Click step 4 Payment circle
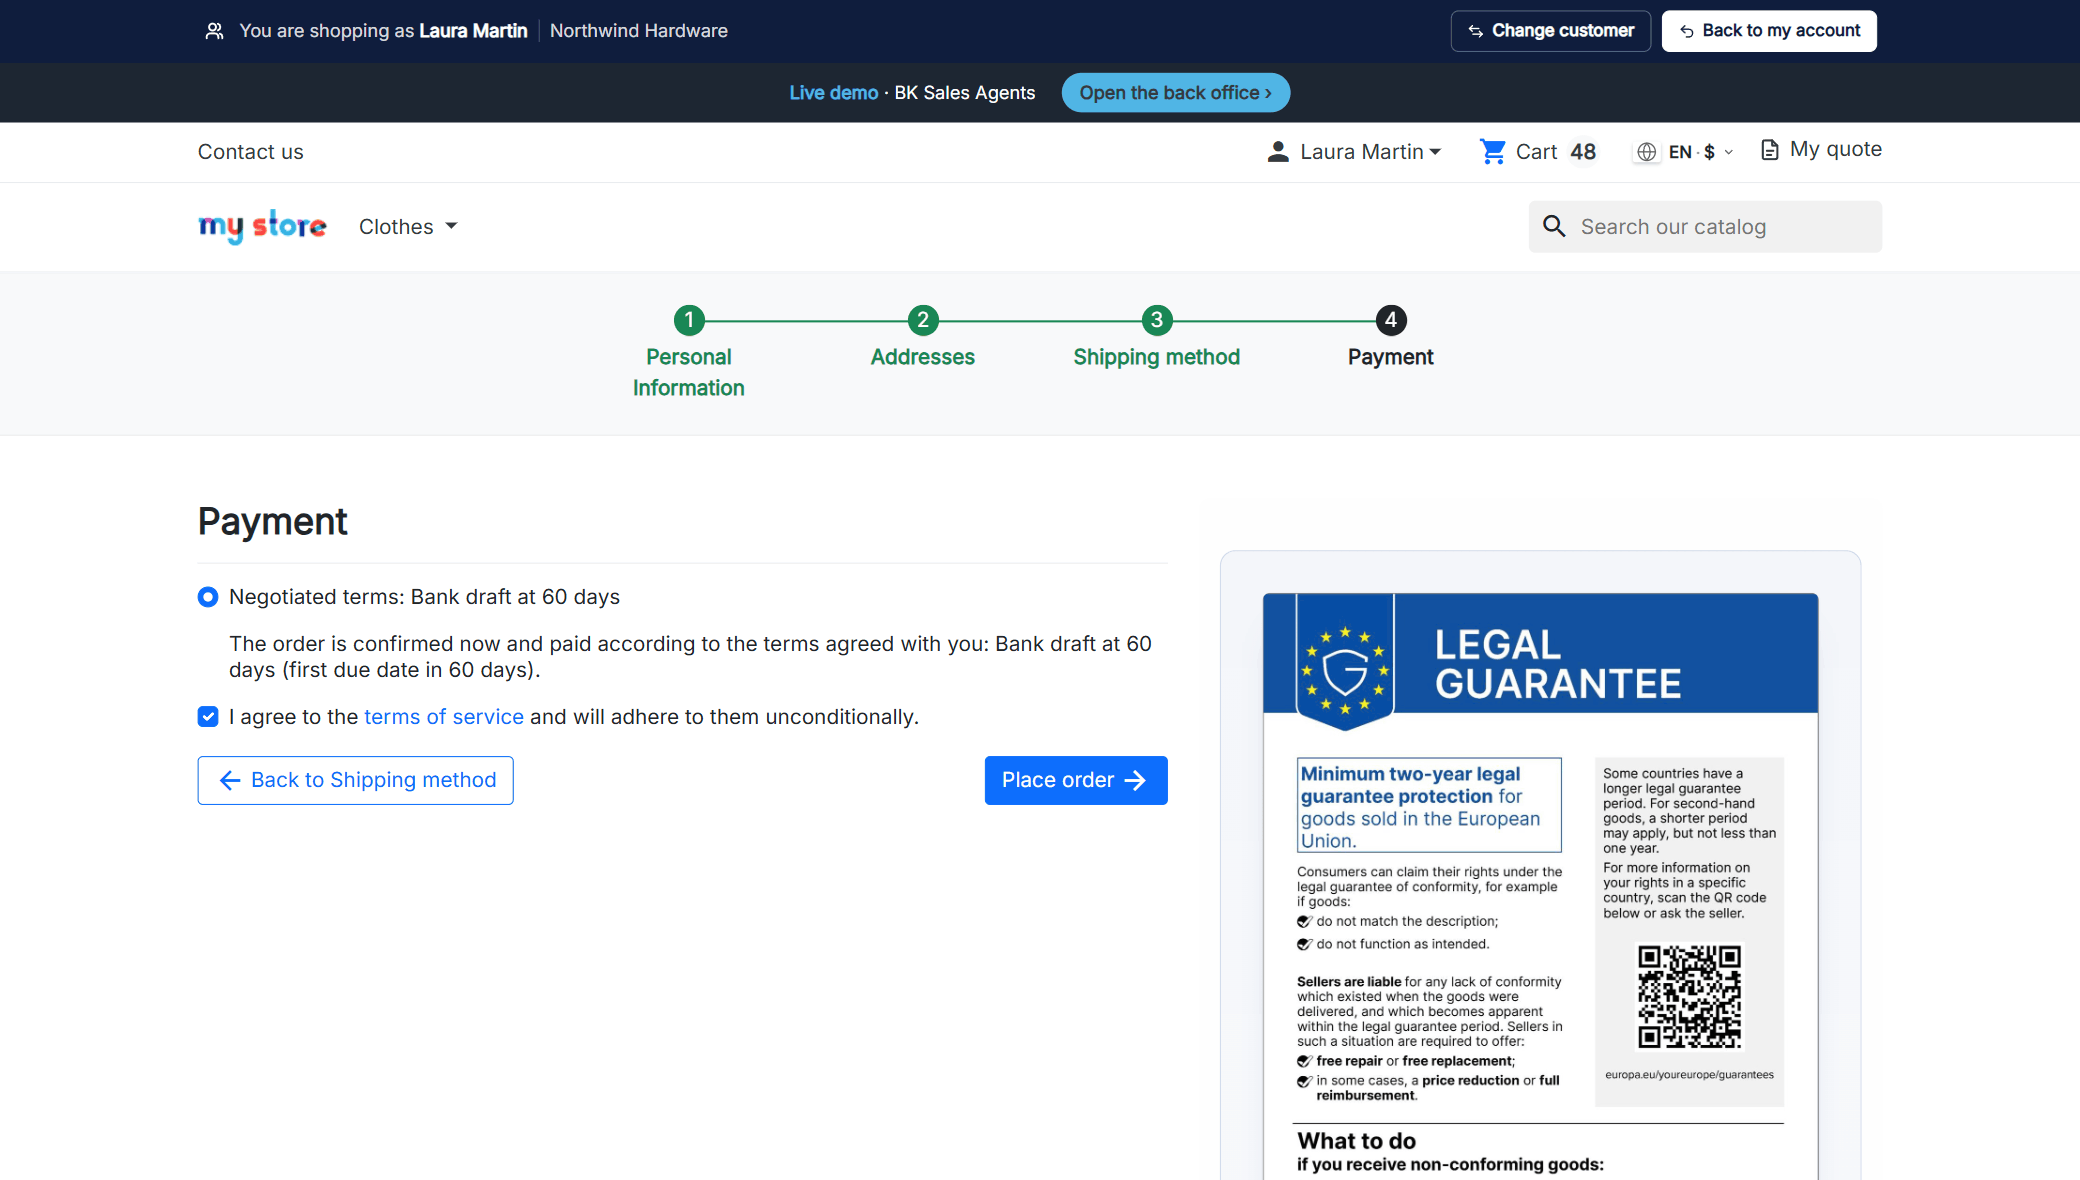The image size is (2080, 1180). pos(1391,320)
